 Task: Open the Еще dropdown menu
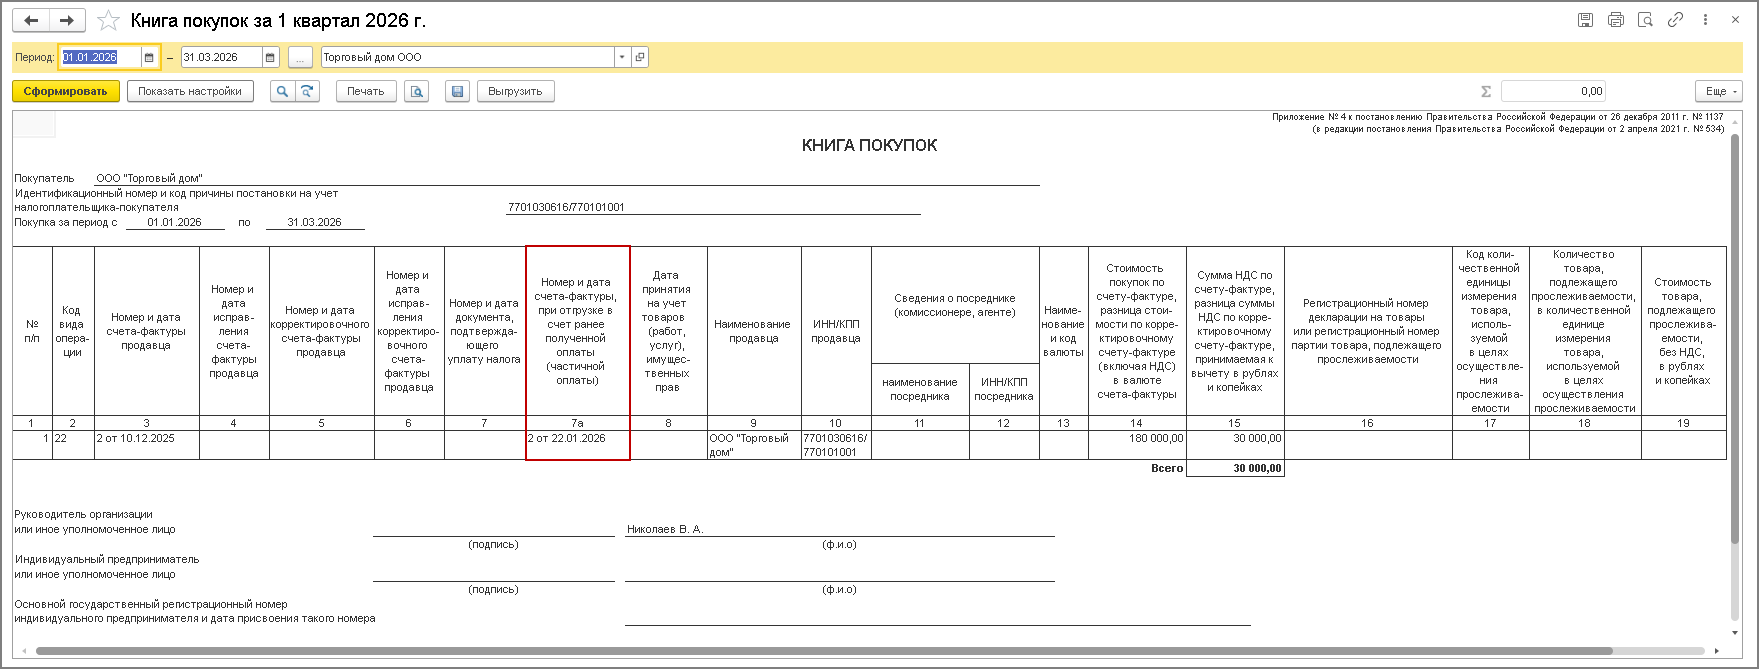tap(1719, 91)
